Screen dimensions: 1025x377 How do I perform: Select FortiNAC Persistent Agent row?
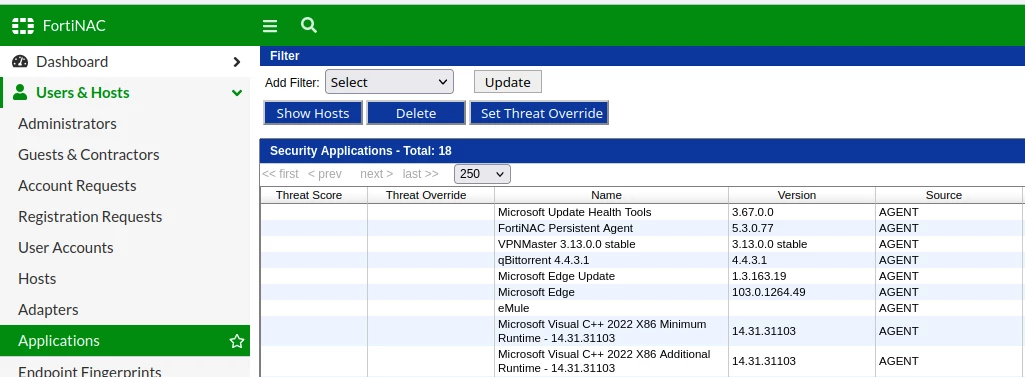click(x=643, y=228)
